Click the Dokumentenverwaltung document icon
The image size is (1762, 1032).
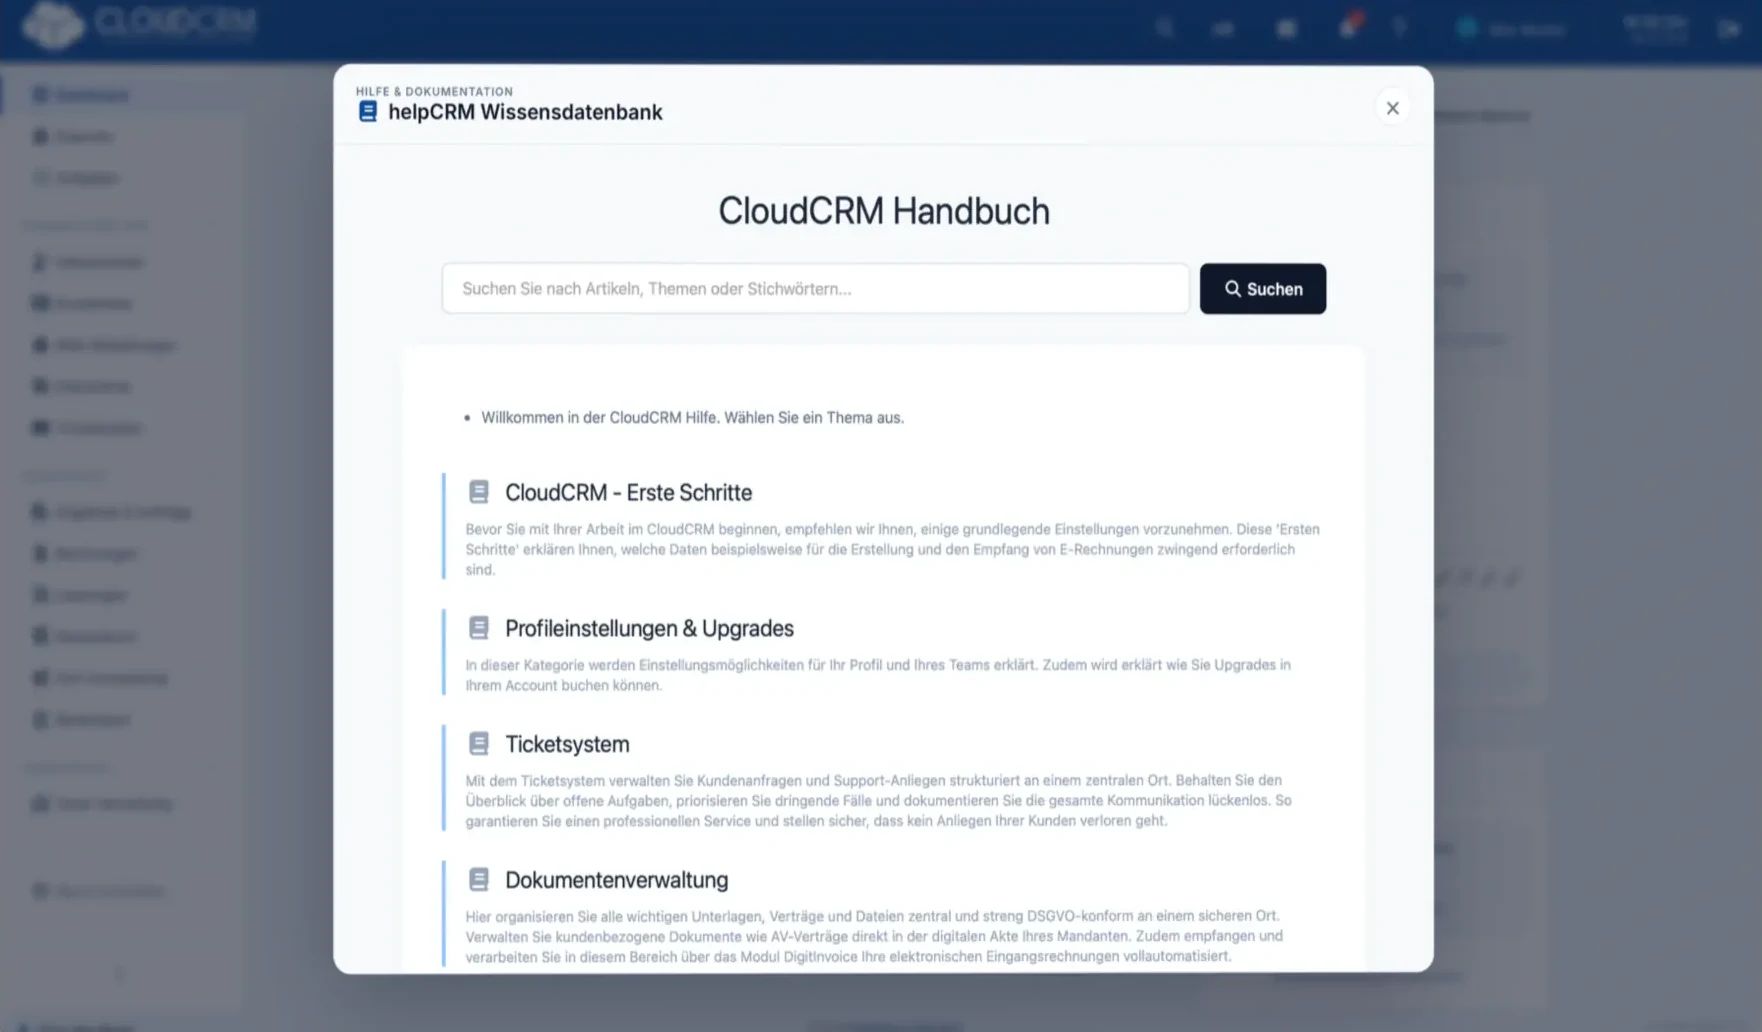point(478,880)
